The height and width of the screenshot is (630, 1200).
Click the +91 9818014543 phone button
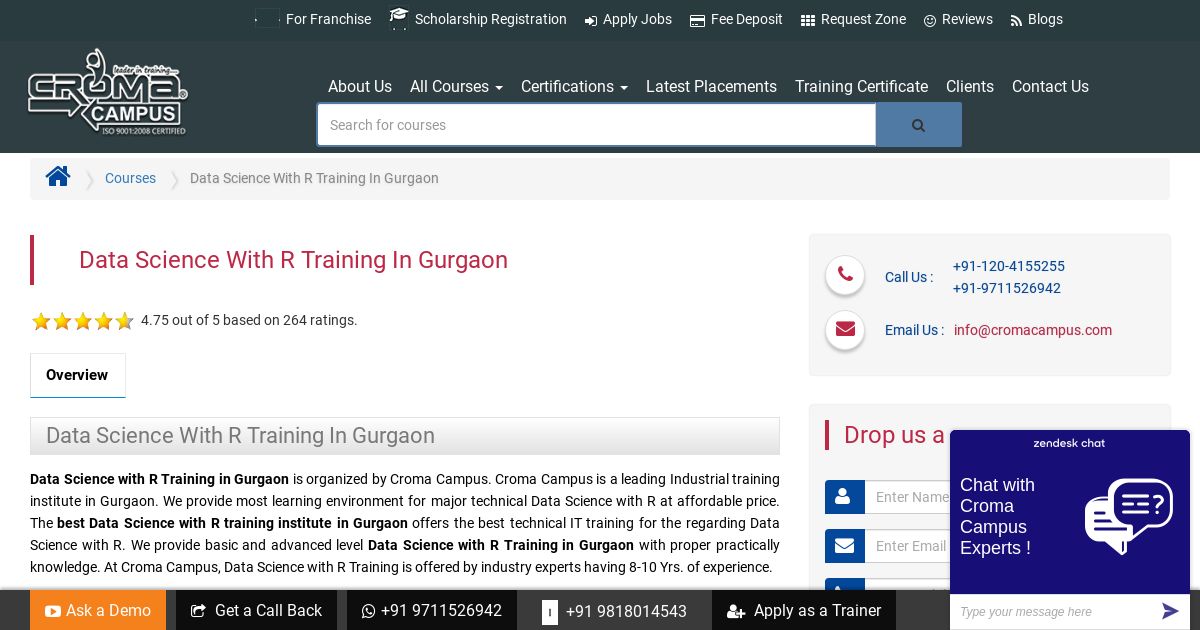point(614,610)
